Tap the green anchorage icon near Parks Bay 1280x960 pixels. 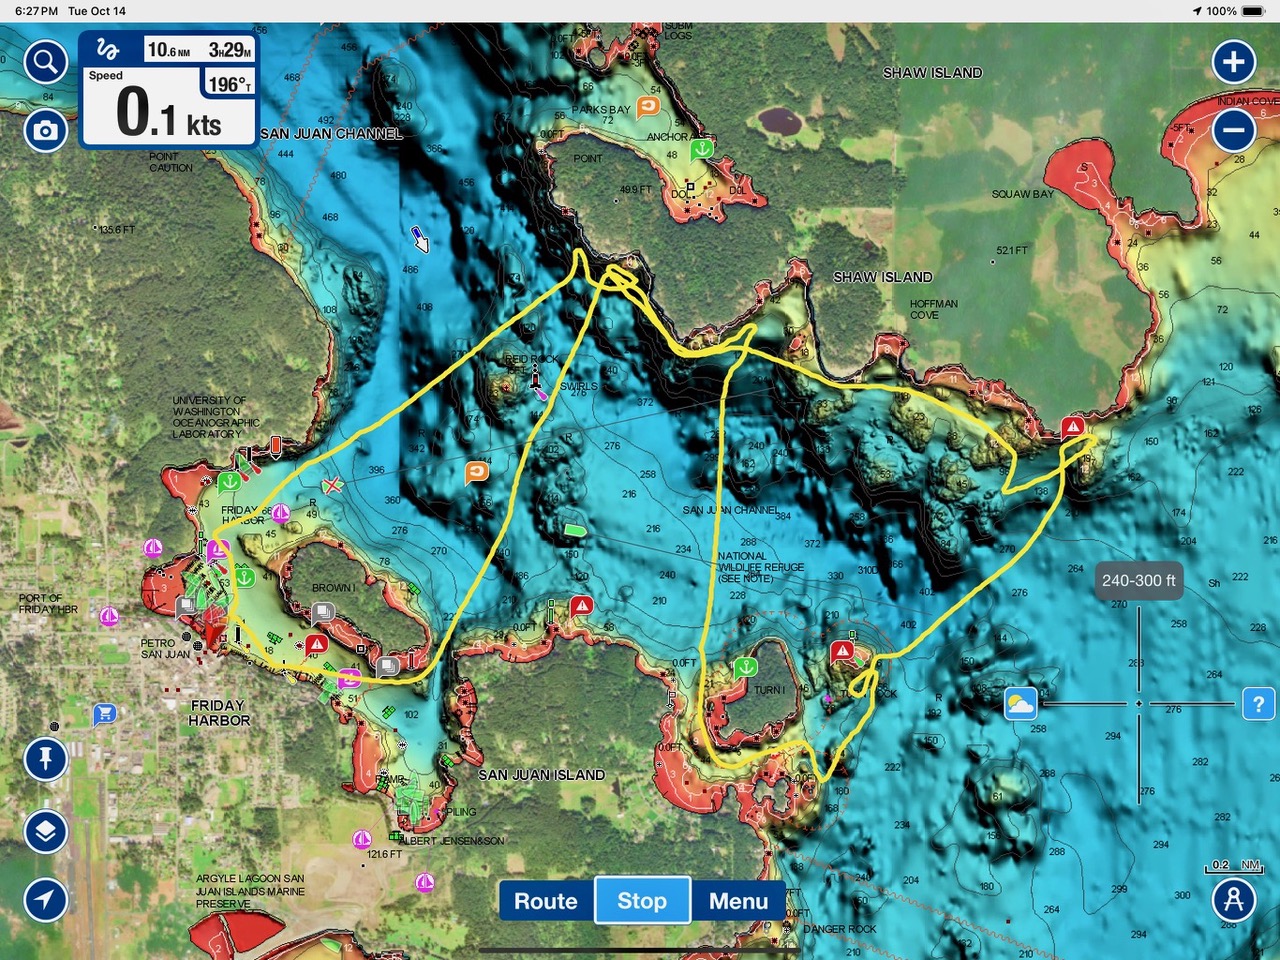[702, 150]
